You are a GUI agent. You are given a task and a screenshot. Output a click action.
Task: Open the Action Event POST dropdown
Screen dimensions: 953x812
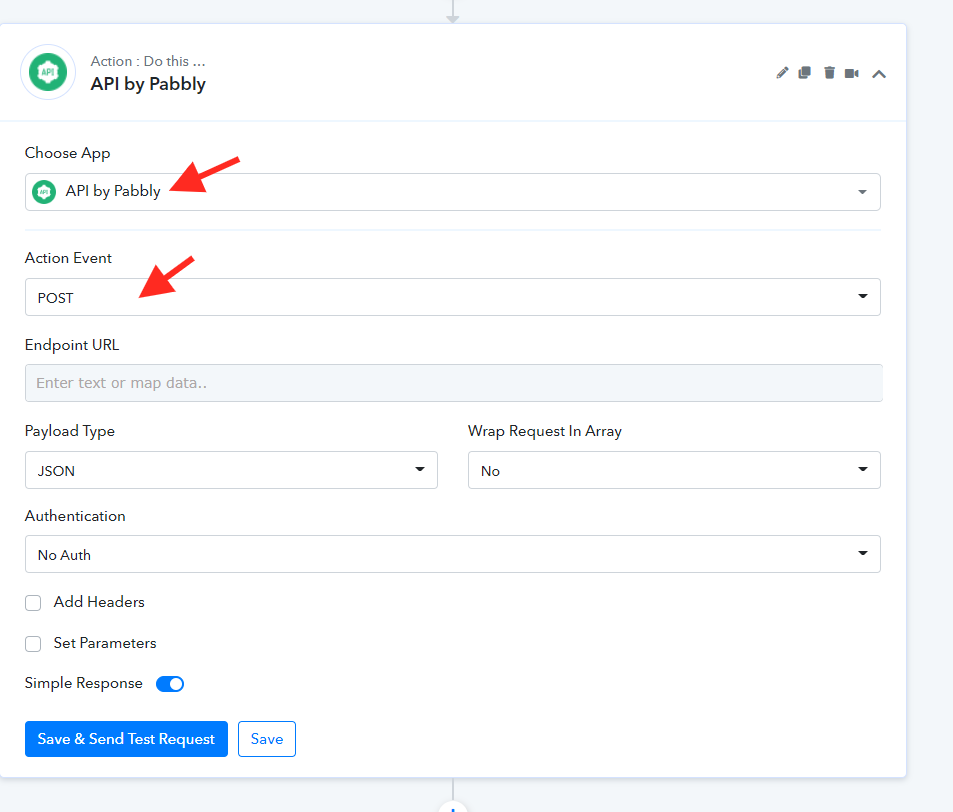(453, 297)
